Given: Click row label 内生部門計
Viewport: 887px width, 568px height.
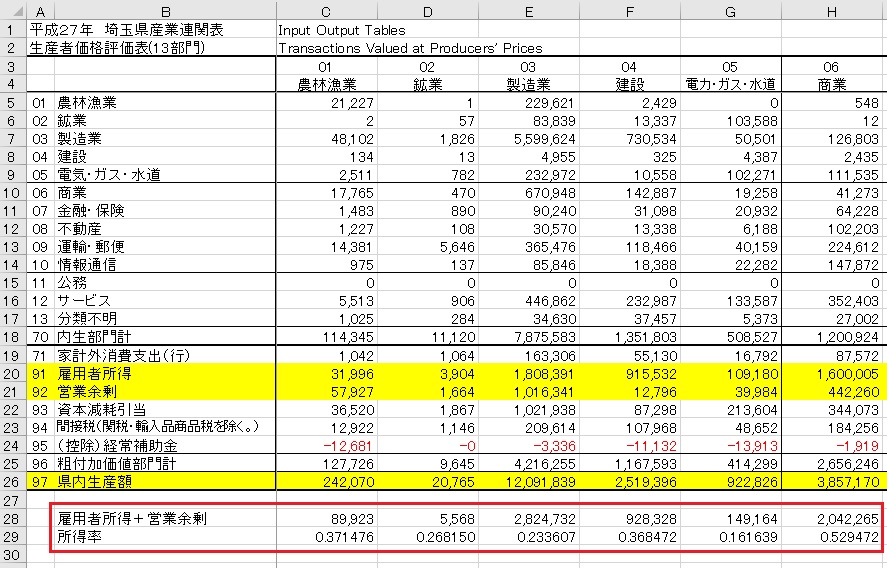Looking at the screenshot, I should click(94, 337).
